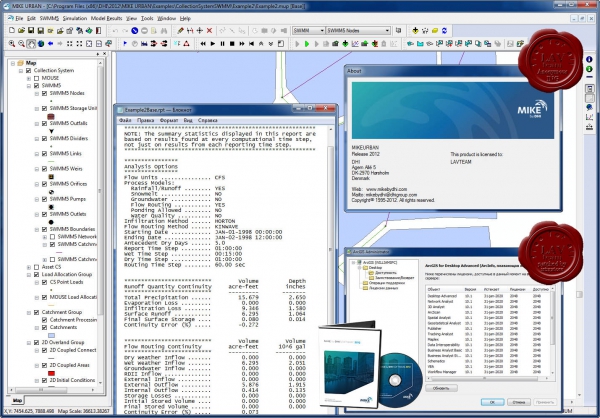
Task: Click the red triangle toolbar icon
Action: 186,44
